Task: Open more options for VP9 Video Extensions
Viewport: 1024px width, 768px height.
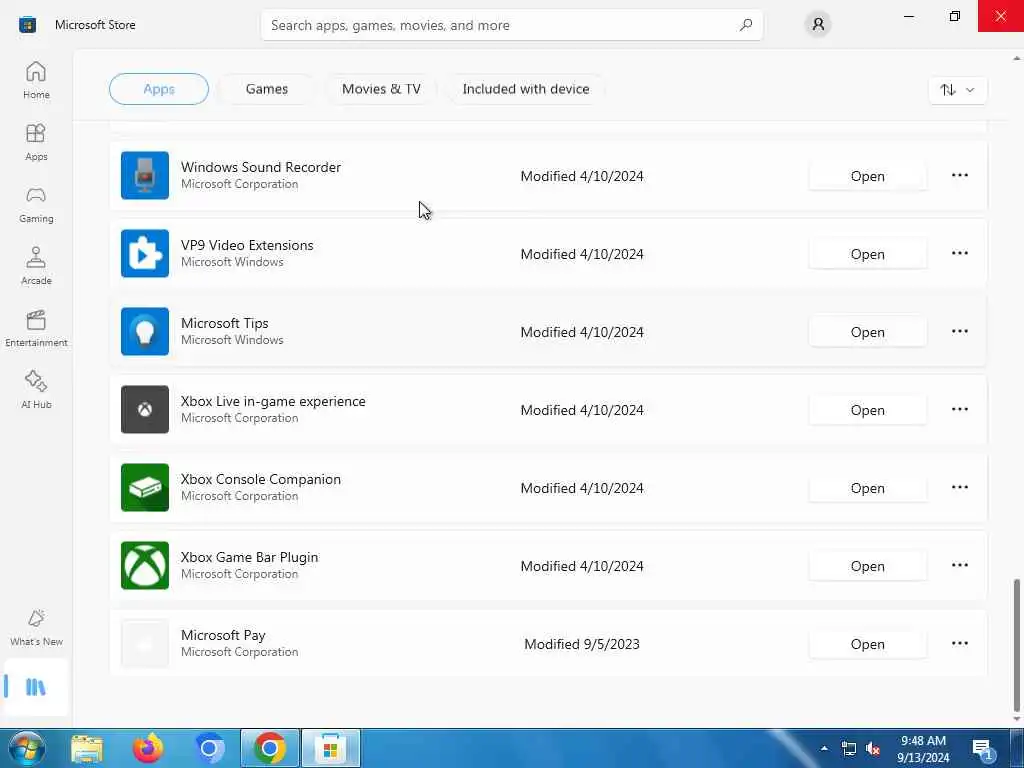Action: (x=959, y=253)
